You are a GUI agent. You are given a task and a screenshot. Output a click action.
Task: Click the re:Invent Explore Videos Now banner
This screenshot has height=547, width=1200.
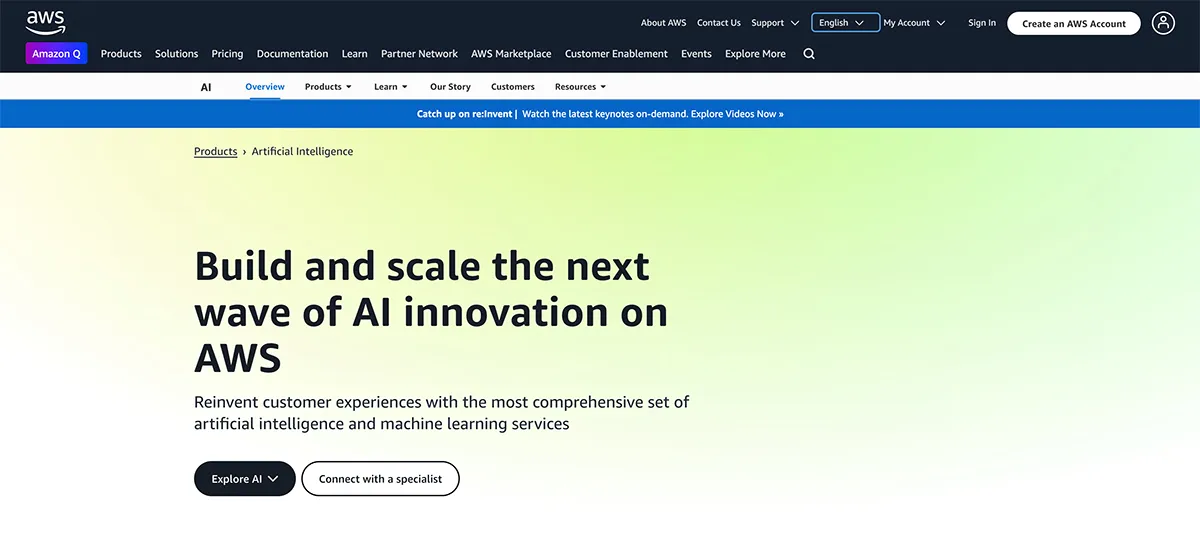(x=600, y=114)
